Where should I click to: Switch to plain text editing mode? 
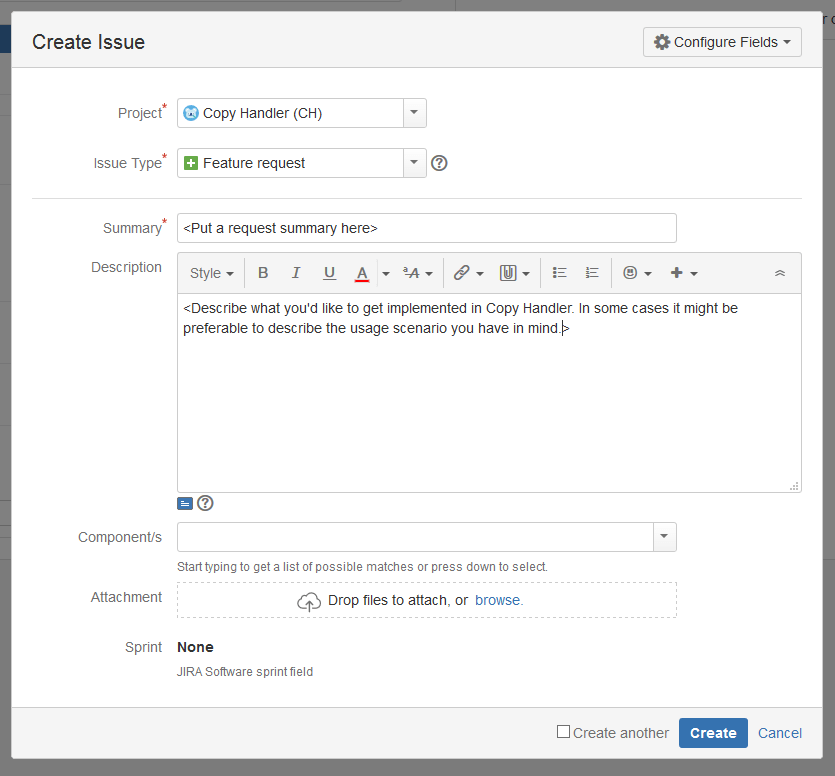[184, 503]
